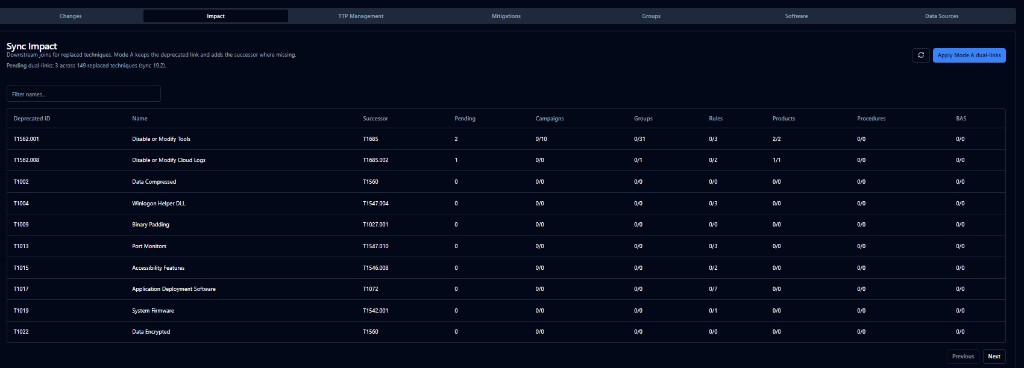Click successor T1542.001

[376, 311]
